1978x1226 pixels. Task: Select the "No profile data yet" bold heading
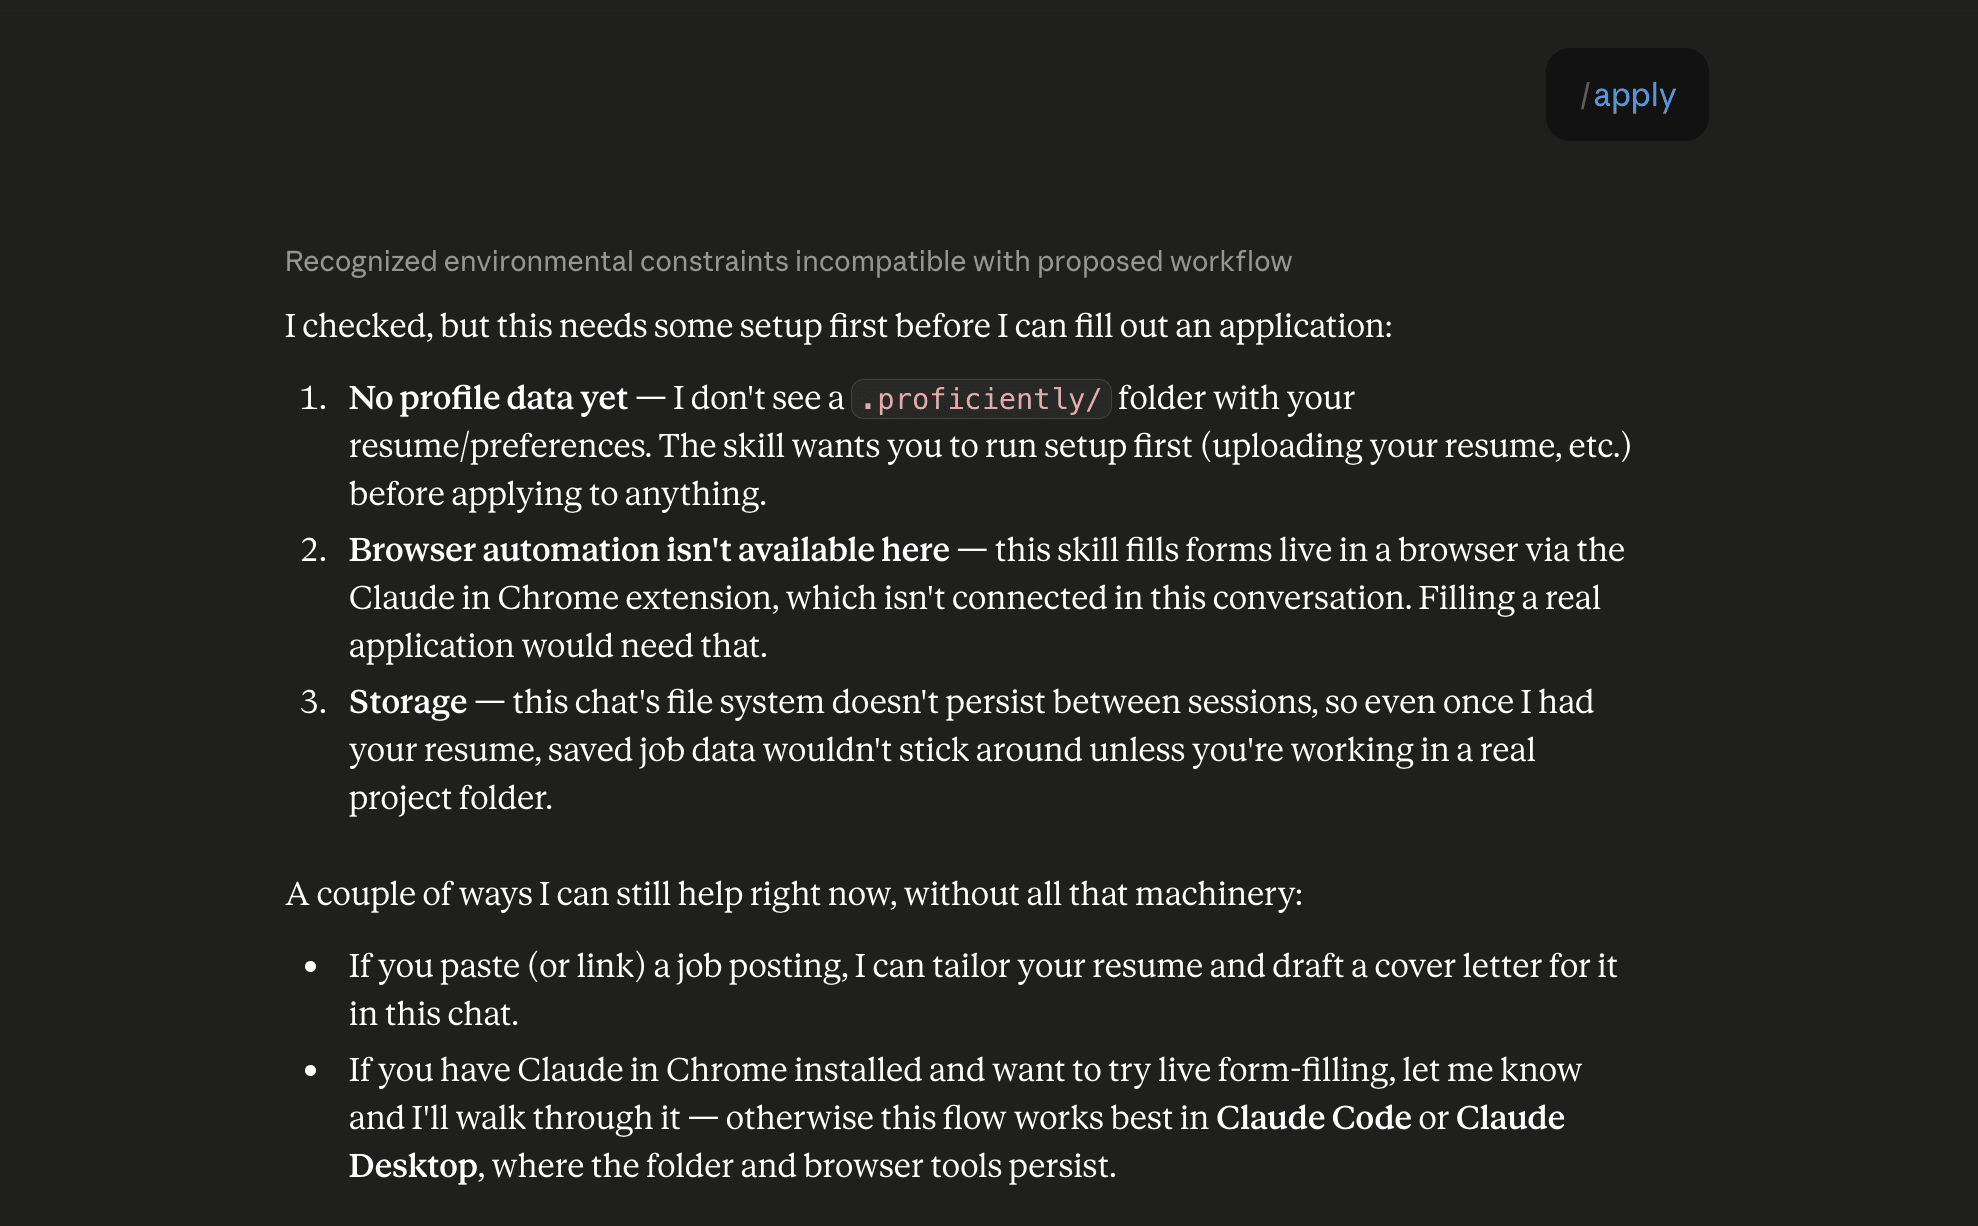488,398
